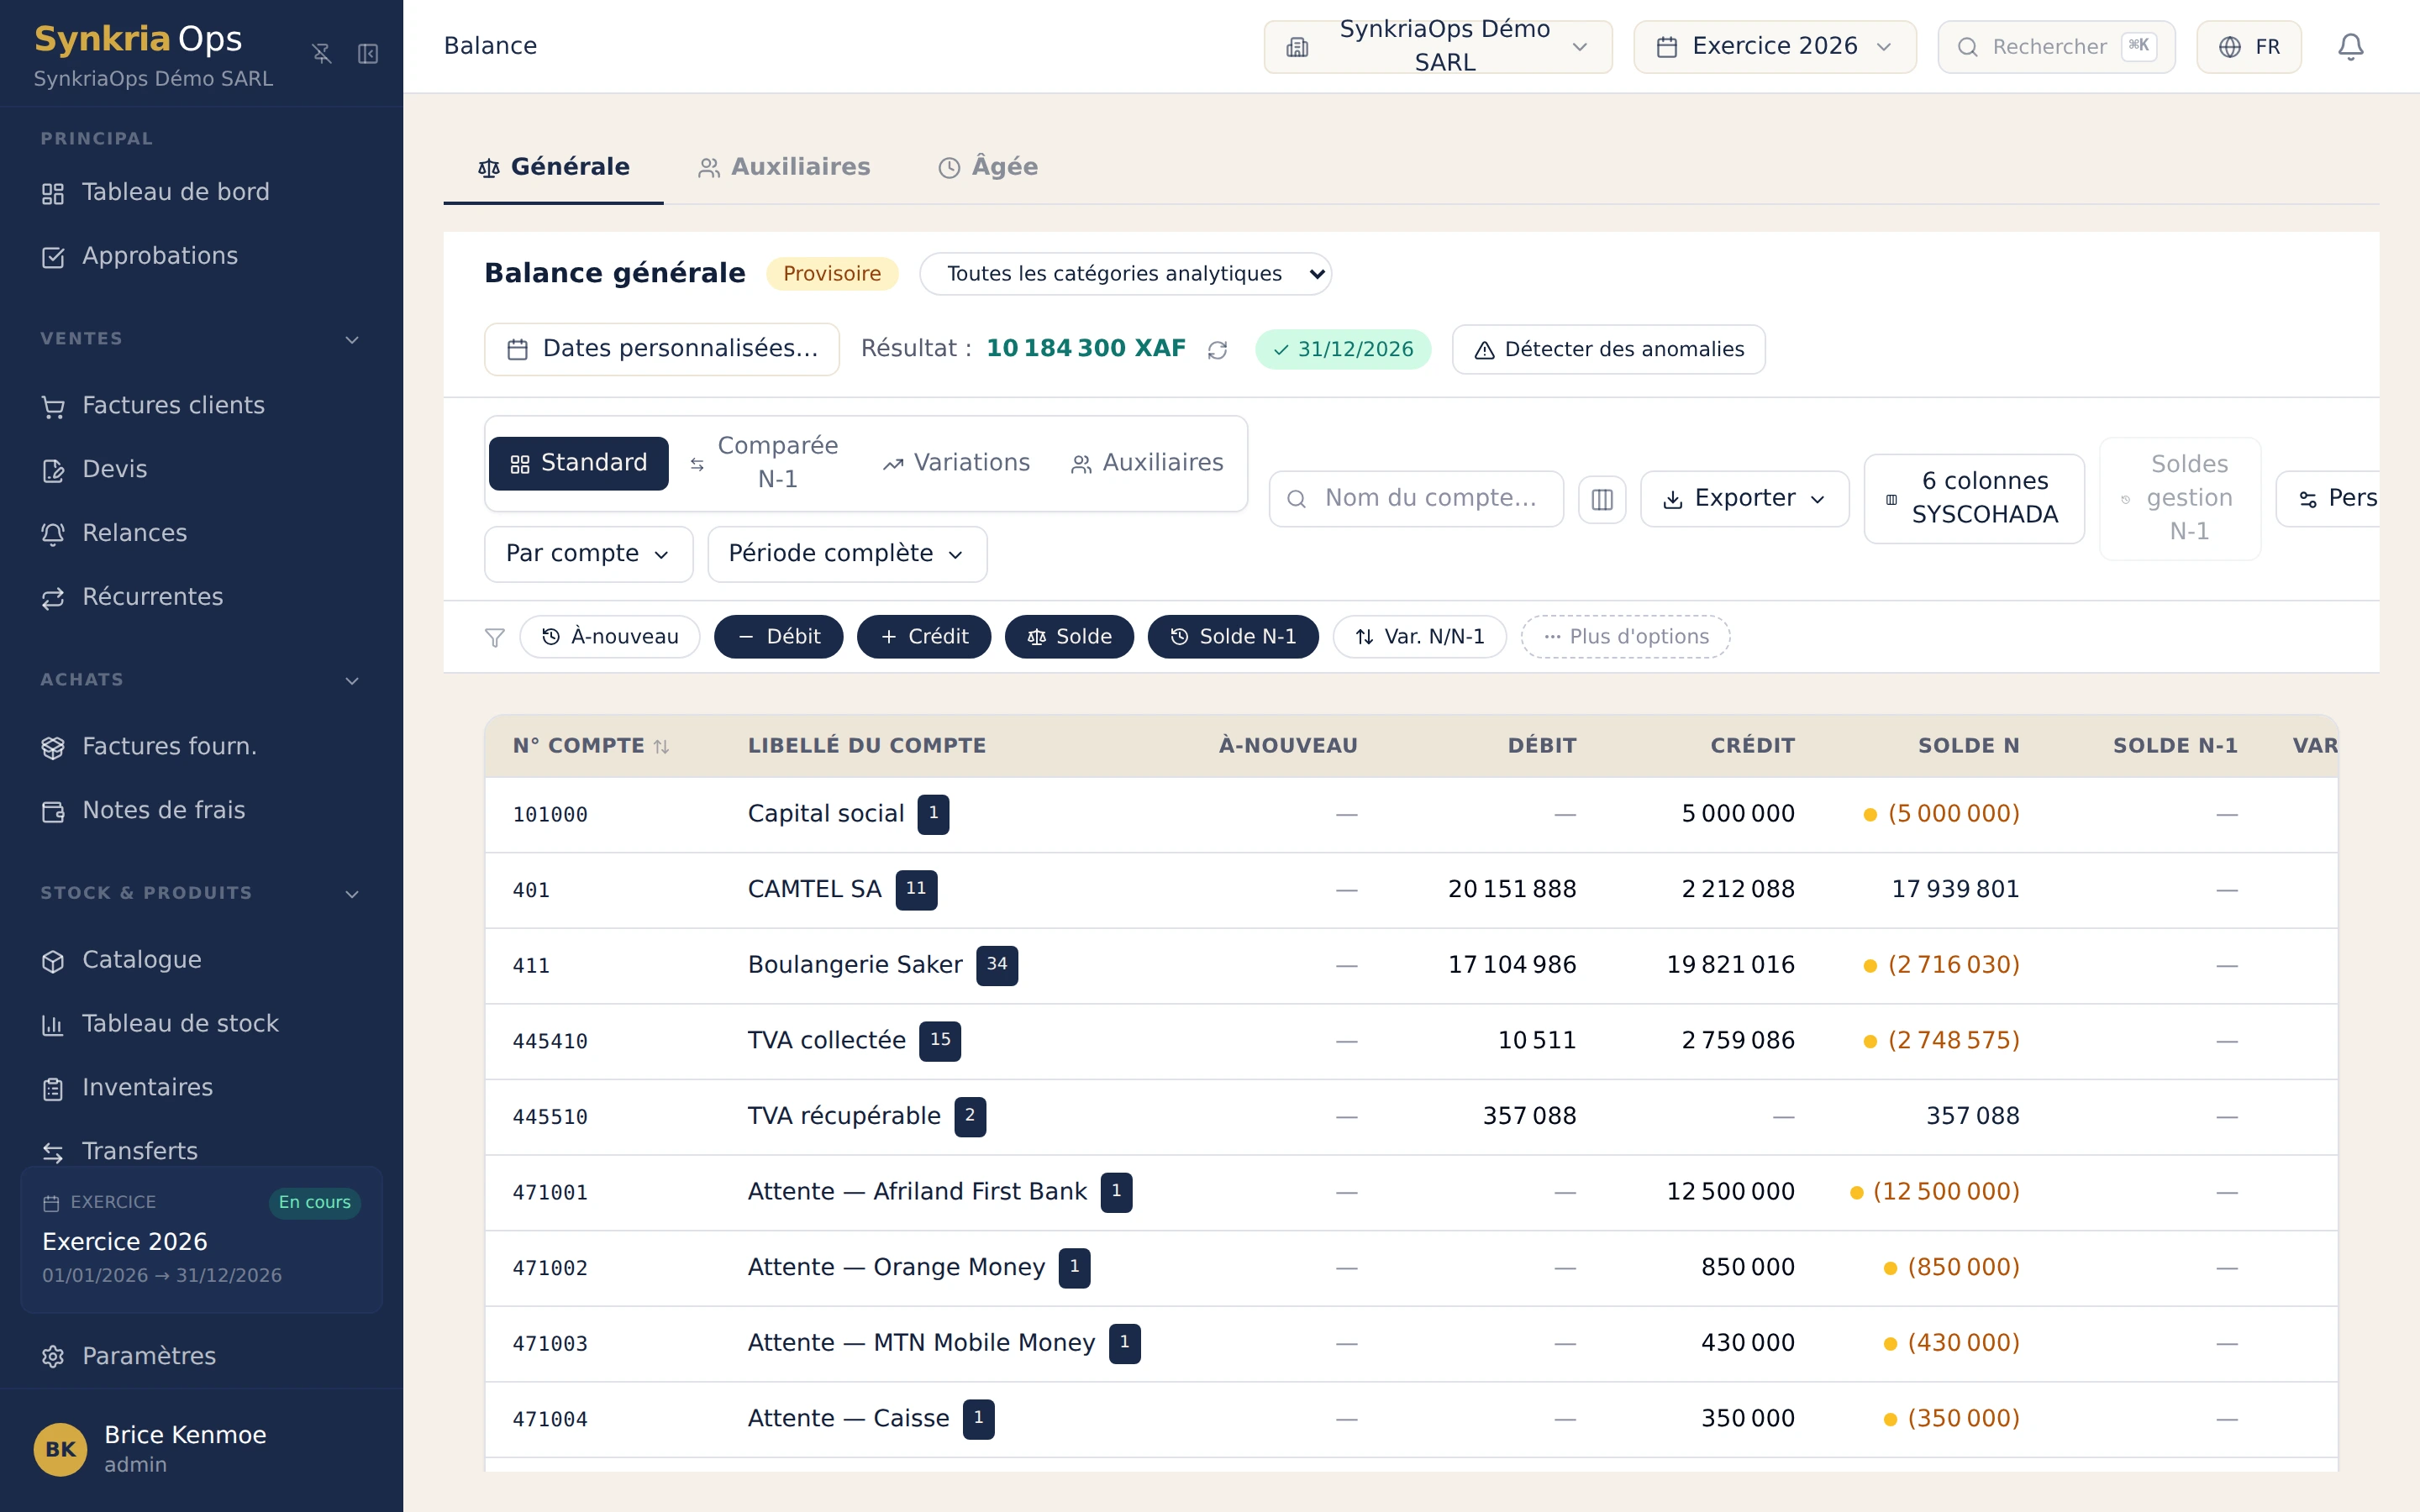Collapse the sidebar panel icon
Image resolution: width=2420 pixels, height=1512 pixels.
(x=368, y=54)
